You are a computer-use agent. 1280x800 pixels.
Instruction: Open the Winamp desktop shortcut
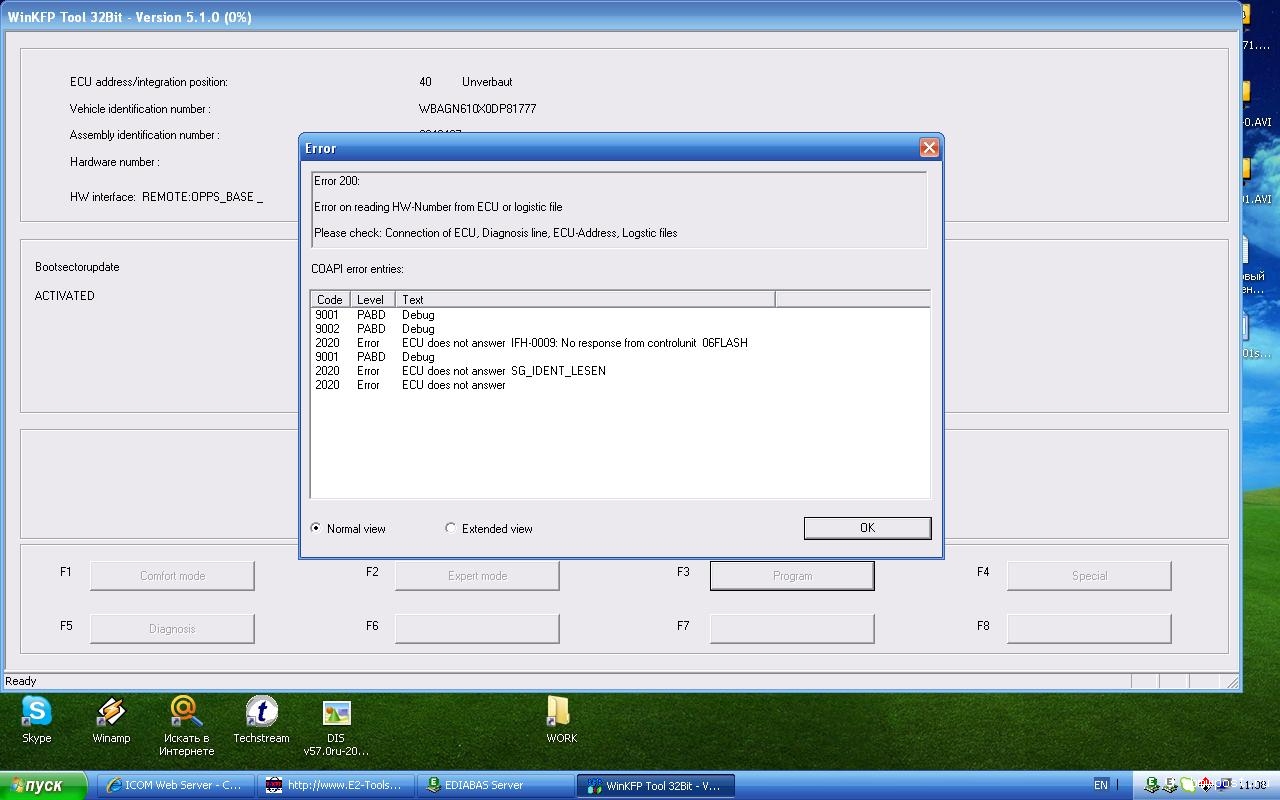coord(111,713)
